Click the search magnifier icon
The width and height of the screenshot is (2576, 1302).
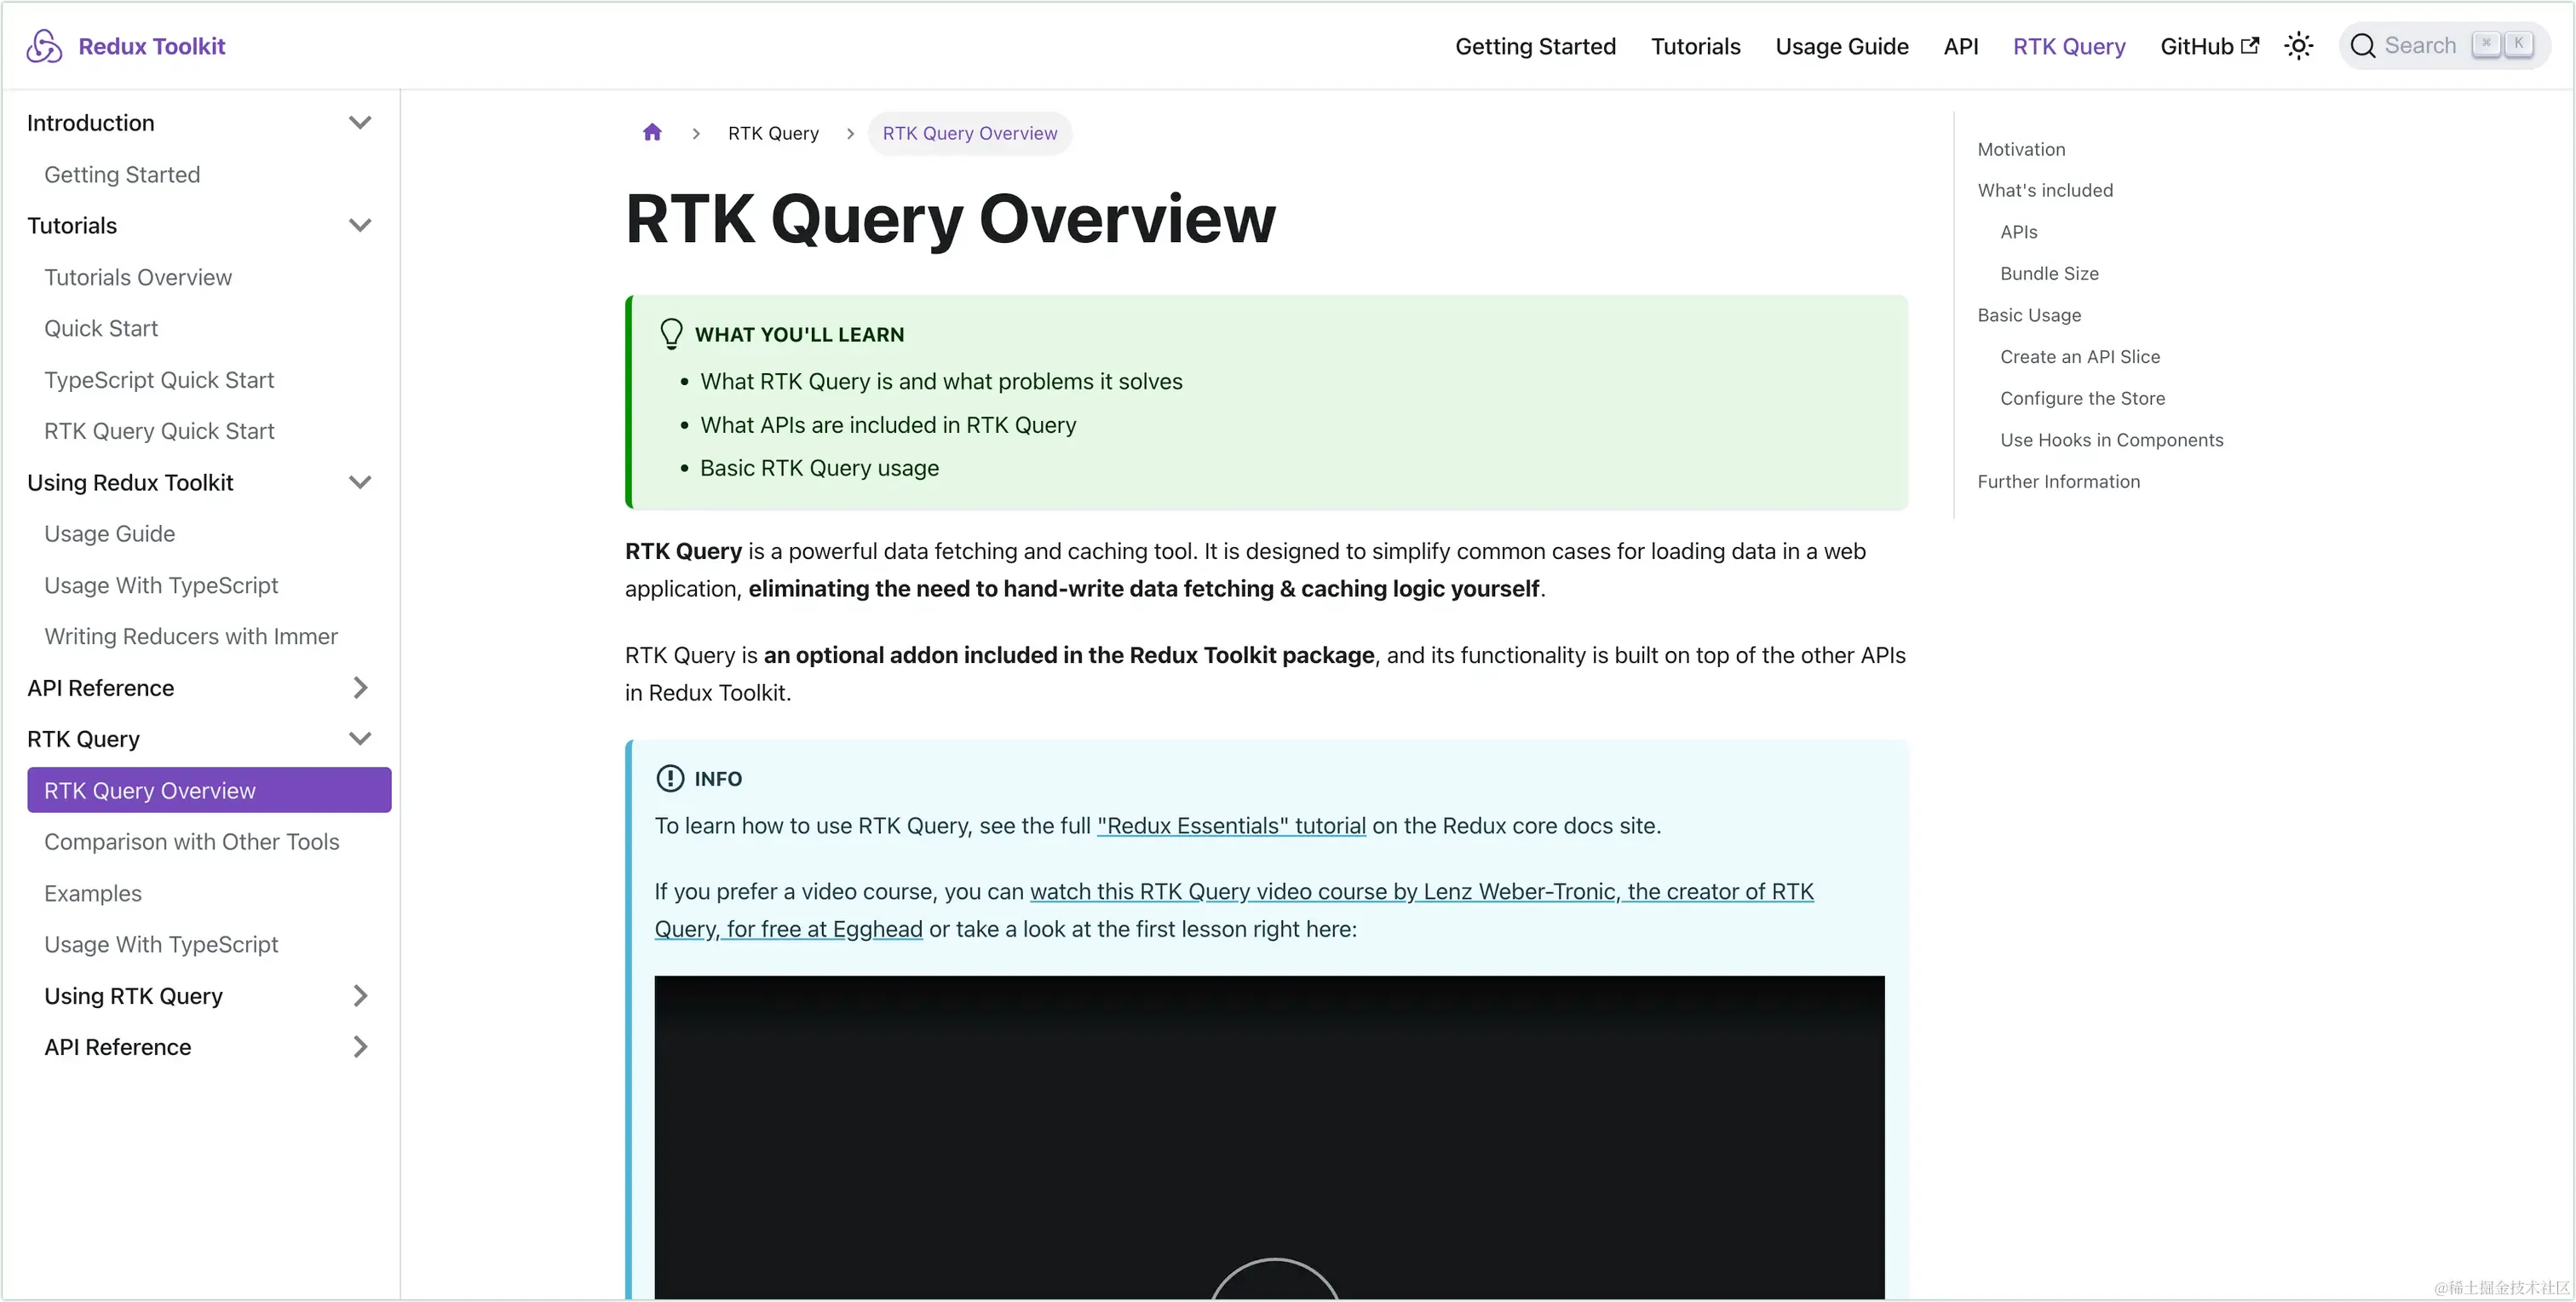[2362, 46]
